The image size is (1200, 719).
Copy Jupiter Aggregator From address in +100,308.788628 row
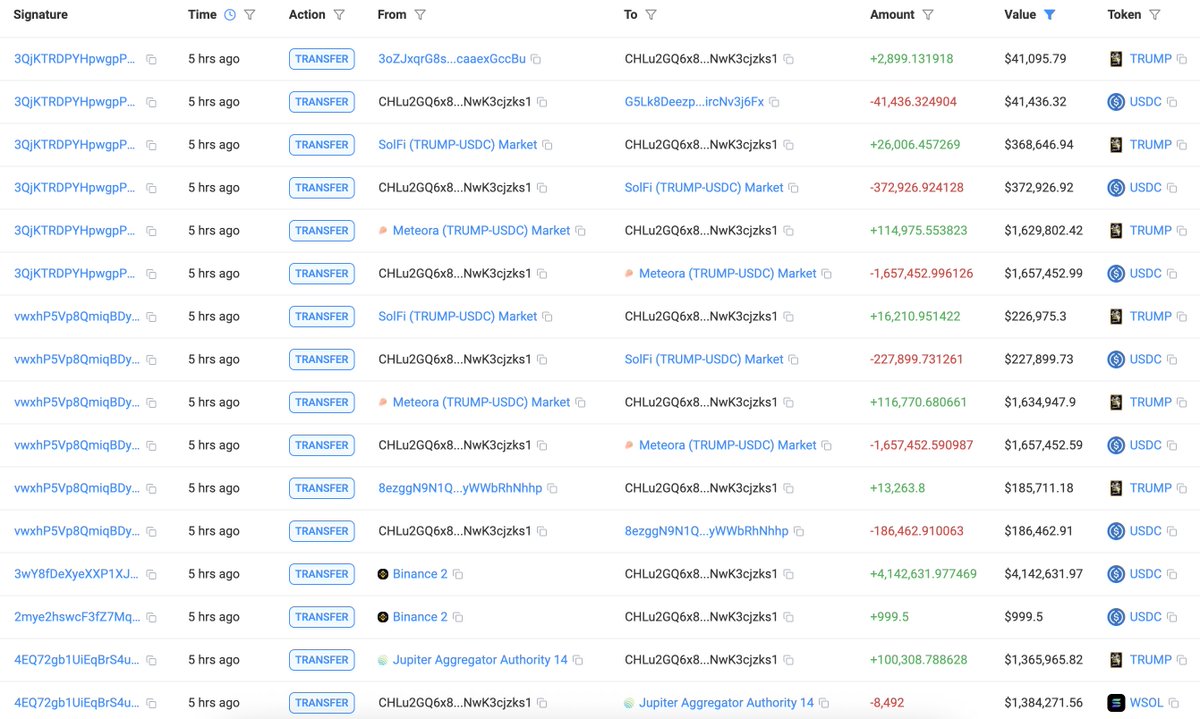pos(578,661)
